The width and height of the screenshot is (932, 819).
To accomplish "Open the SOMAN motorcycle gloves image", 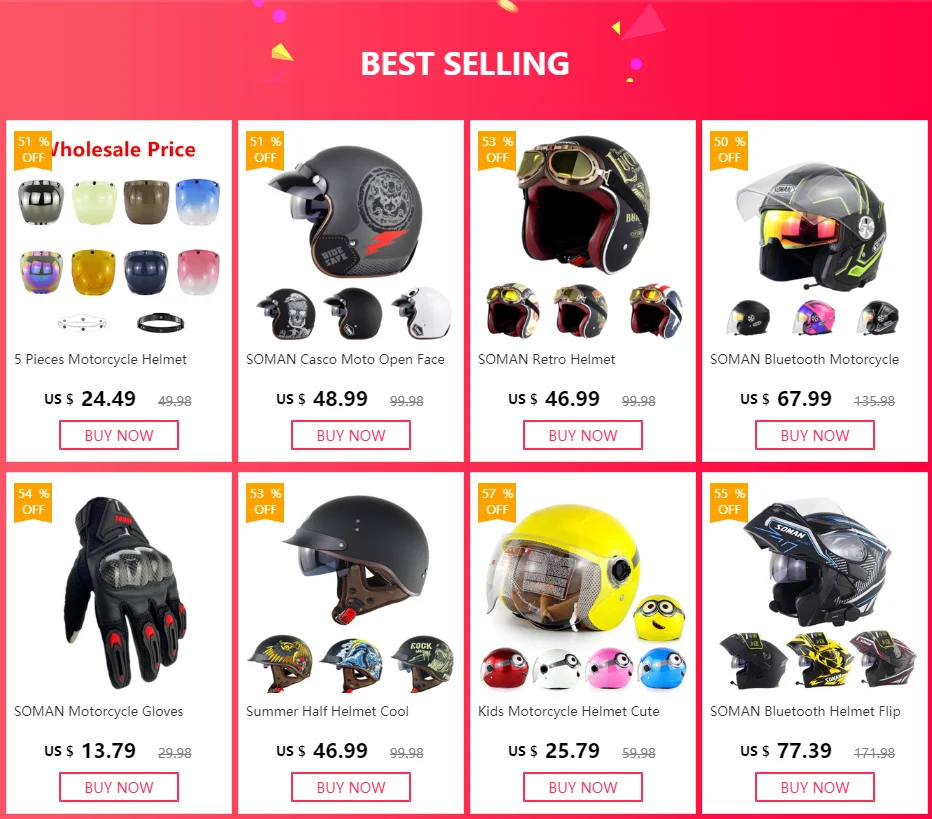I will (x=122, y=592).
